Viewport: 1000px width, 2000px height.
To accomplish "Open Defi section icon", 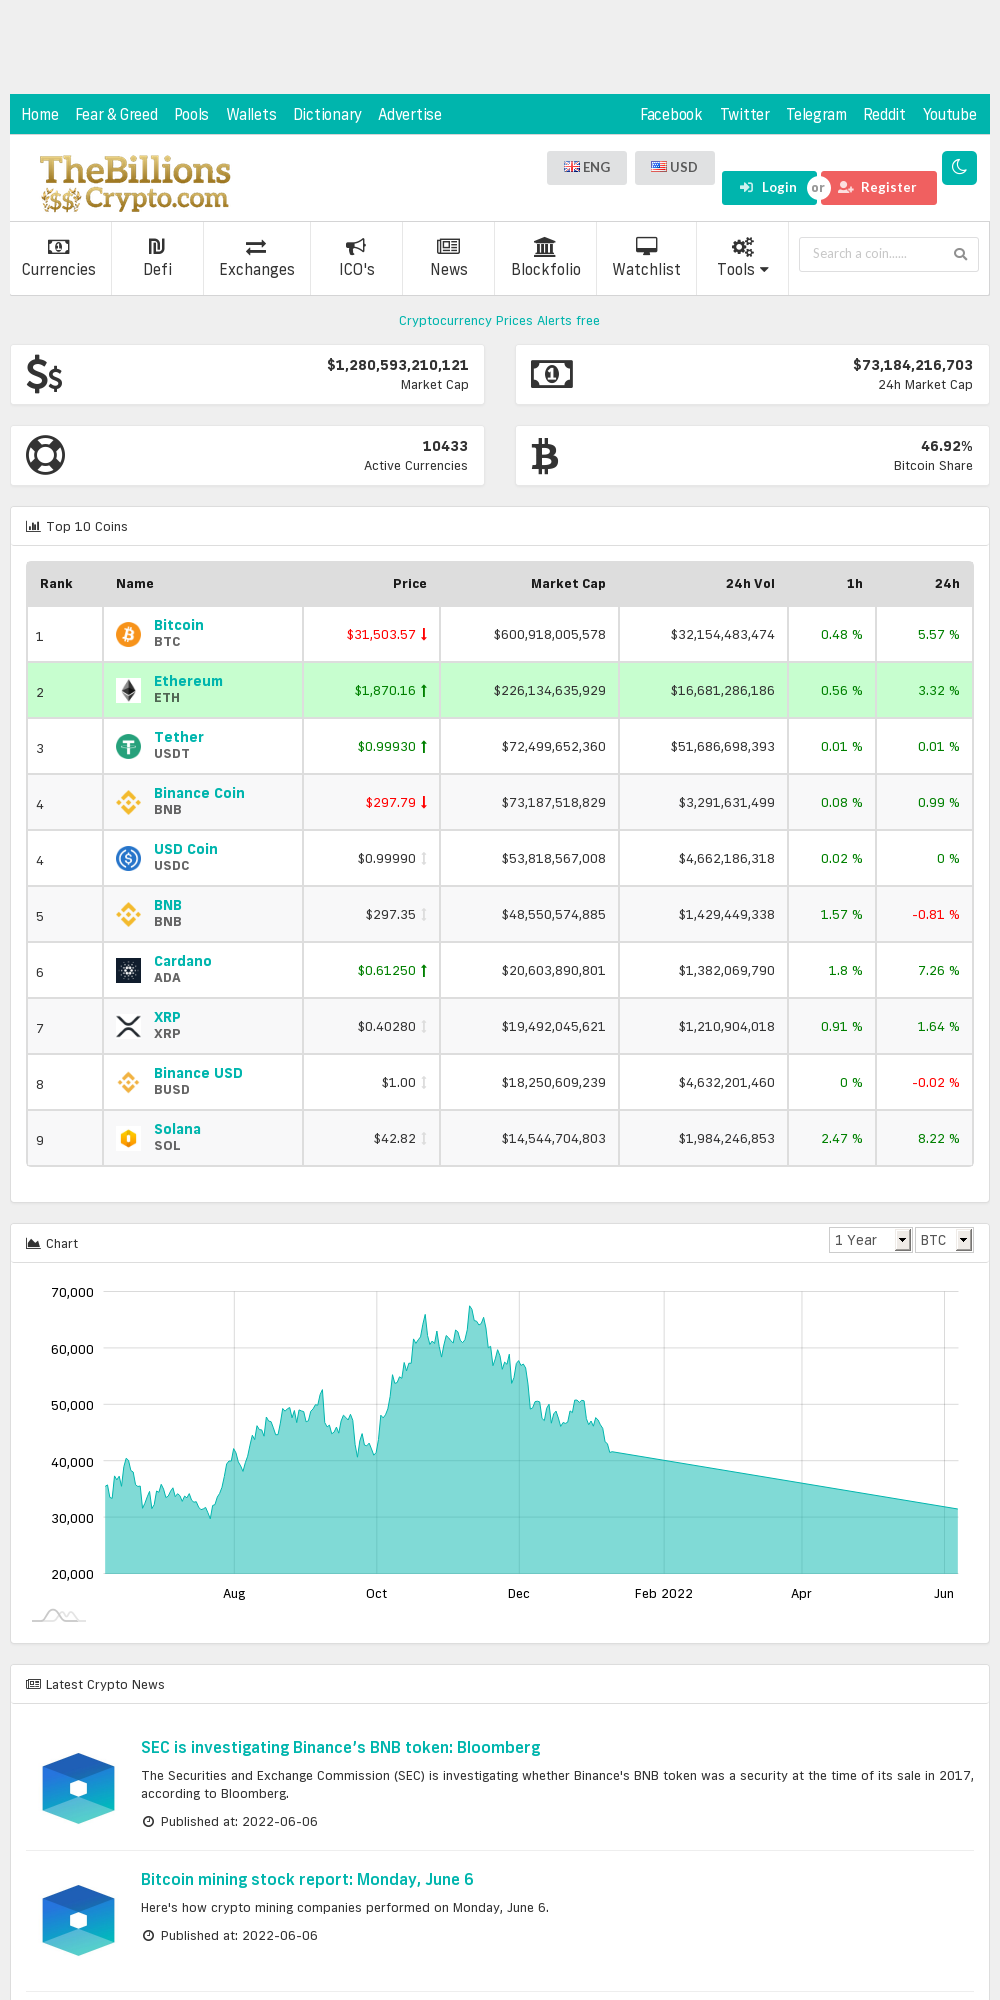I will (x=157, y=246).
